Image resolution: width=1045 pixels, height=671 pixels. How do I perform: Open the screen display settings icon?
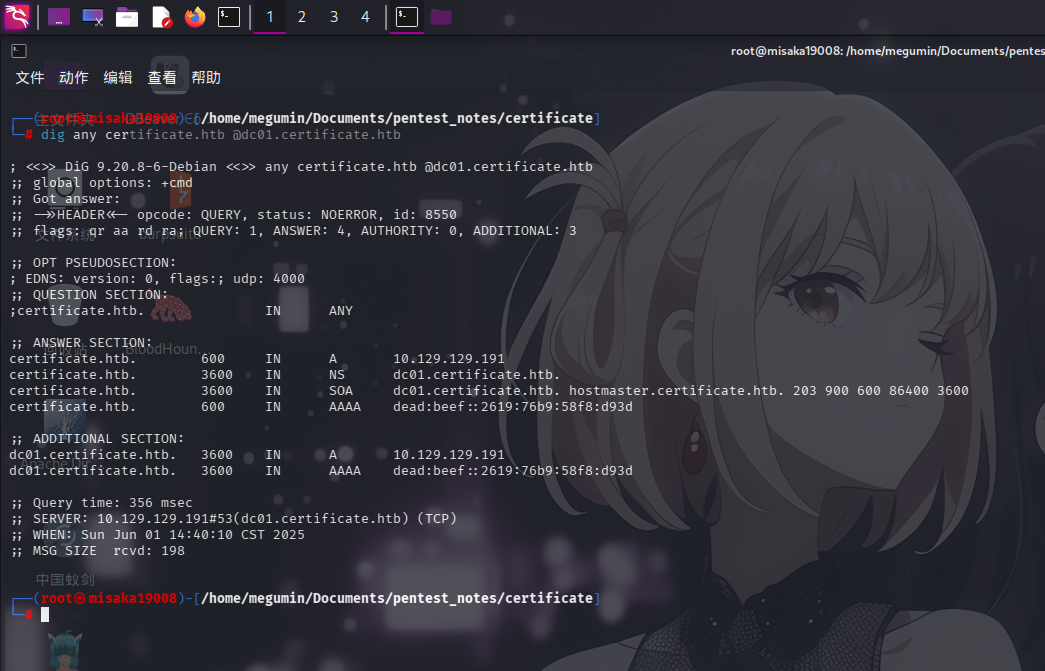point(93,17)
